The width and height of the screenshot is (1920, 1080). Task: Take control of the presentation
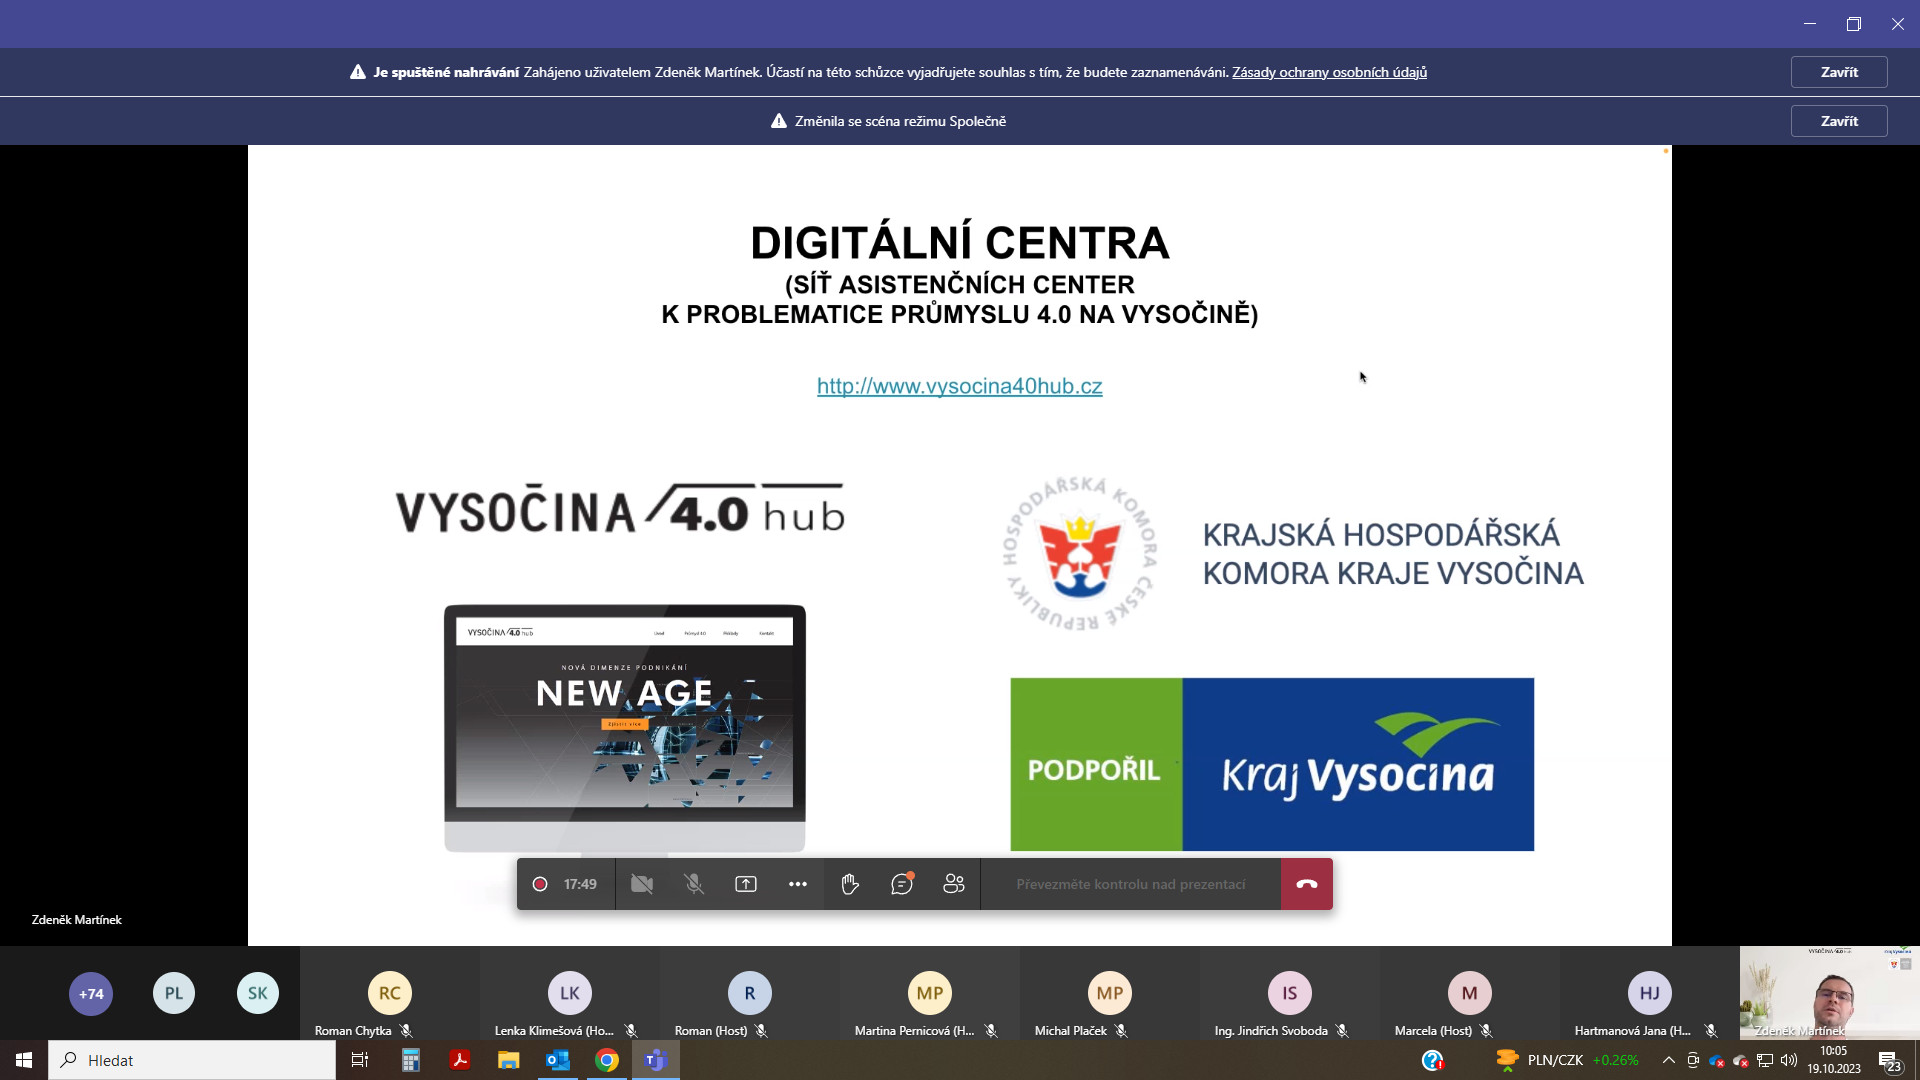click(x=1131, y=884)
